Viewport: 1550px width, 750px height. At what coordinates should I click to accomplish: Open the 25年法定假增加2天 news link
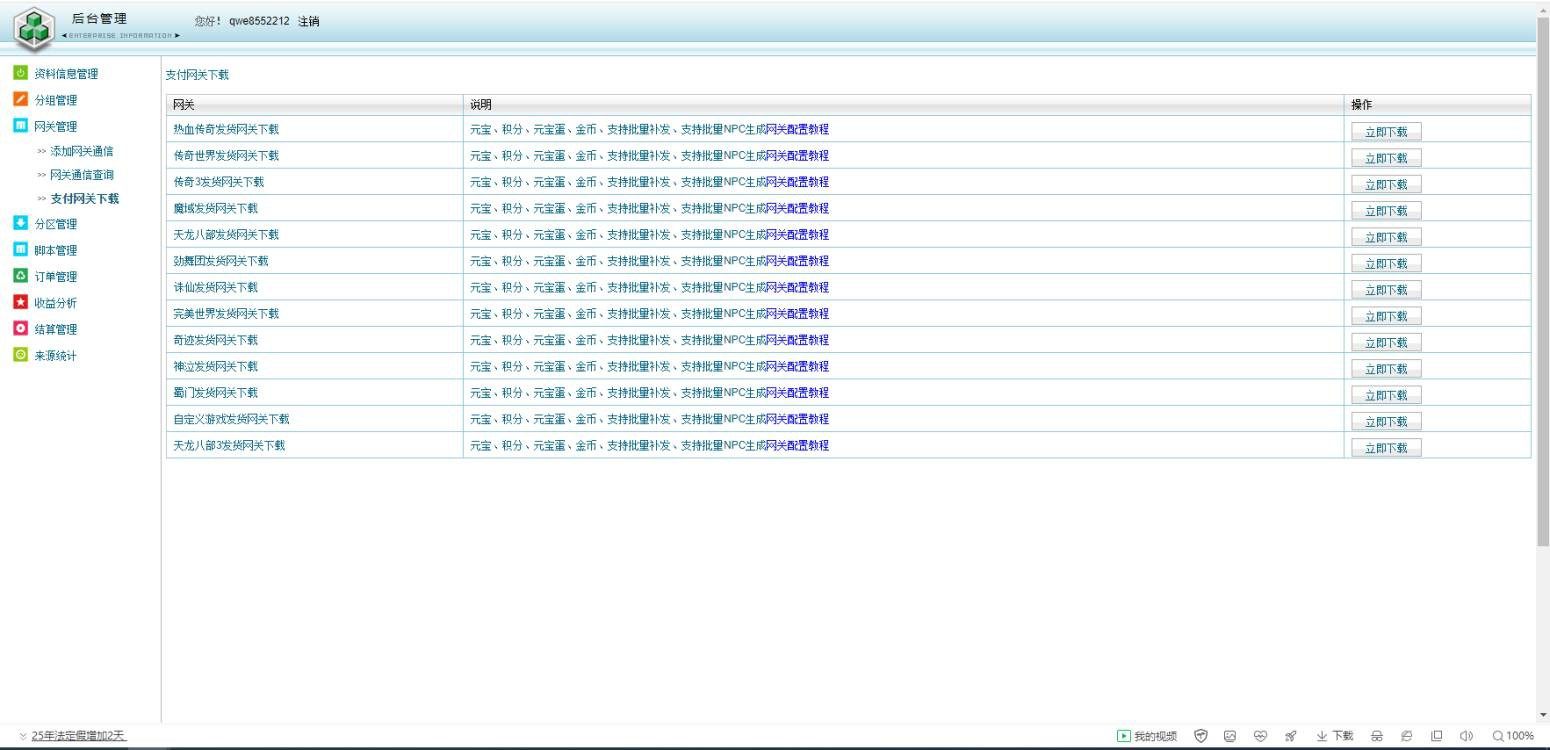pos(79,736)
